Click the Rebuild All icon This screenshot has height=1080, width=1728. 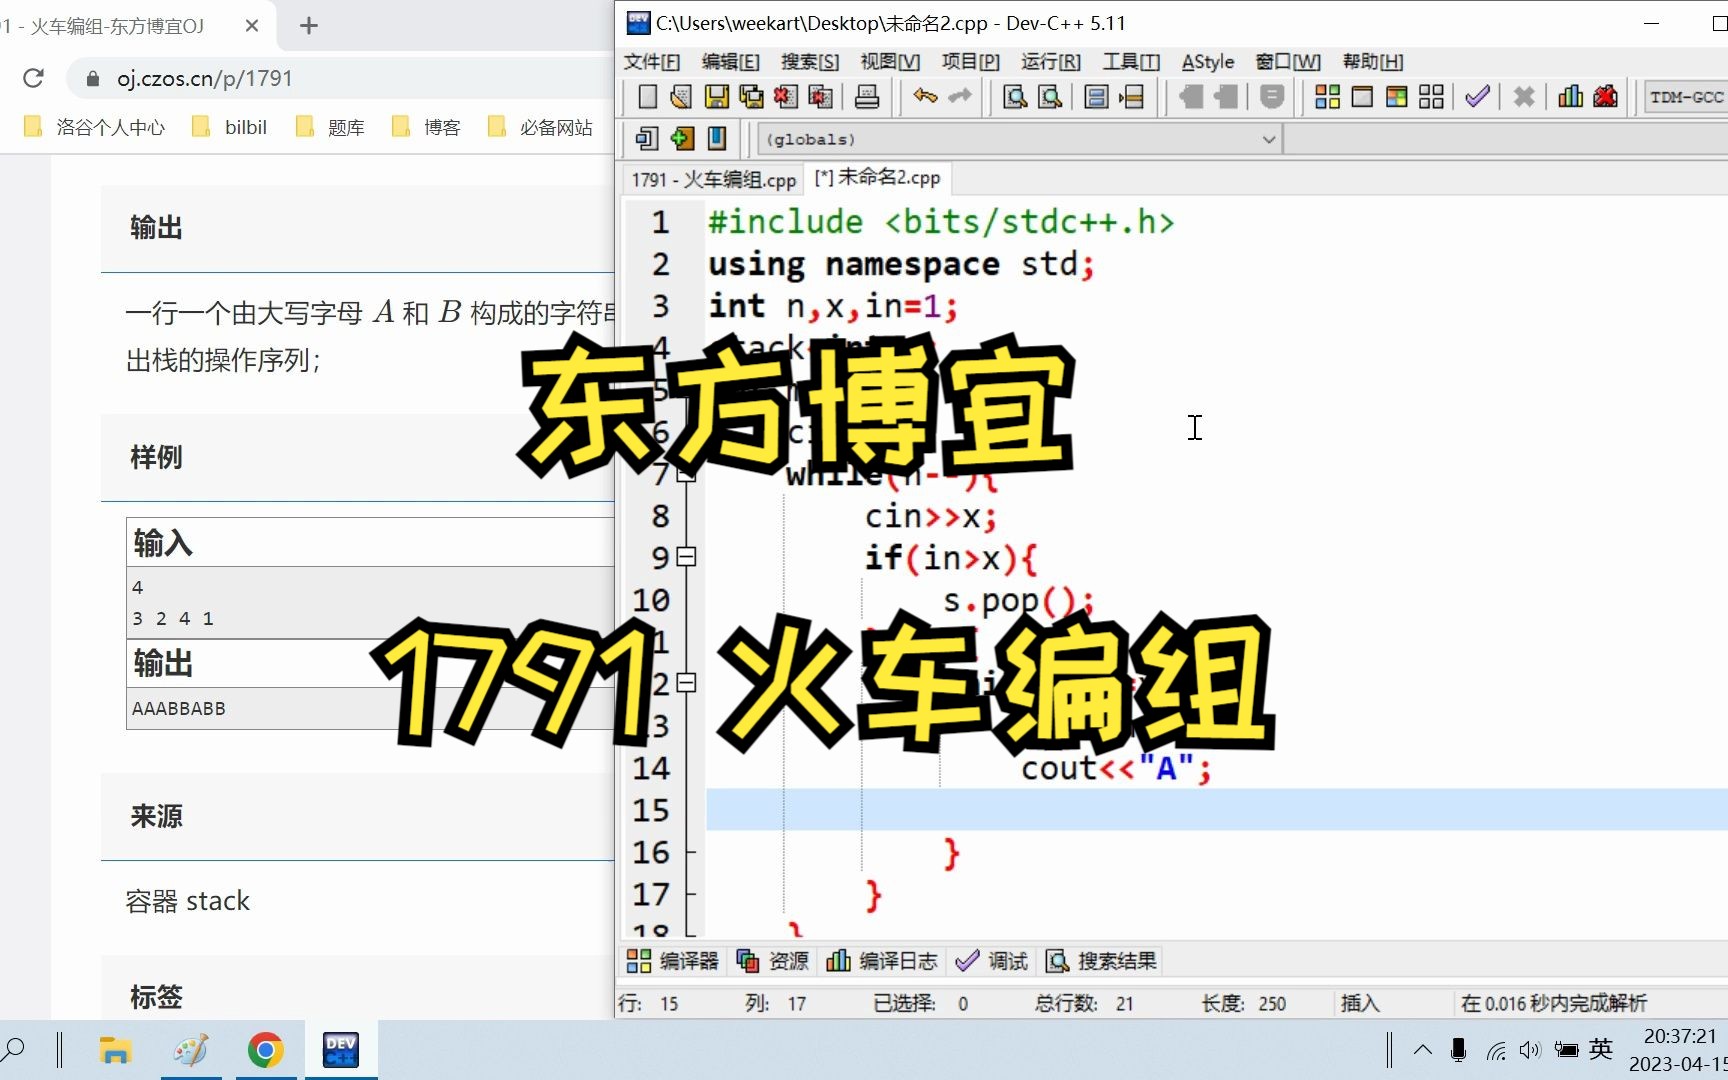point(1431,97)
